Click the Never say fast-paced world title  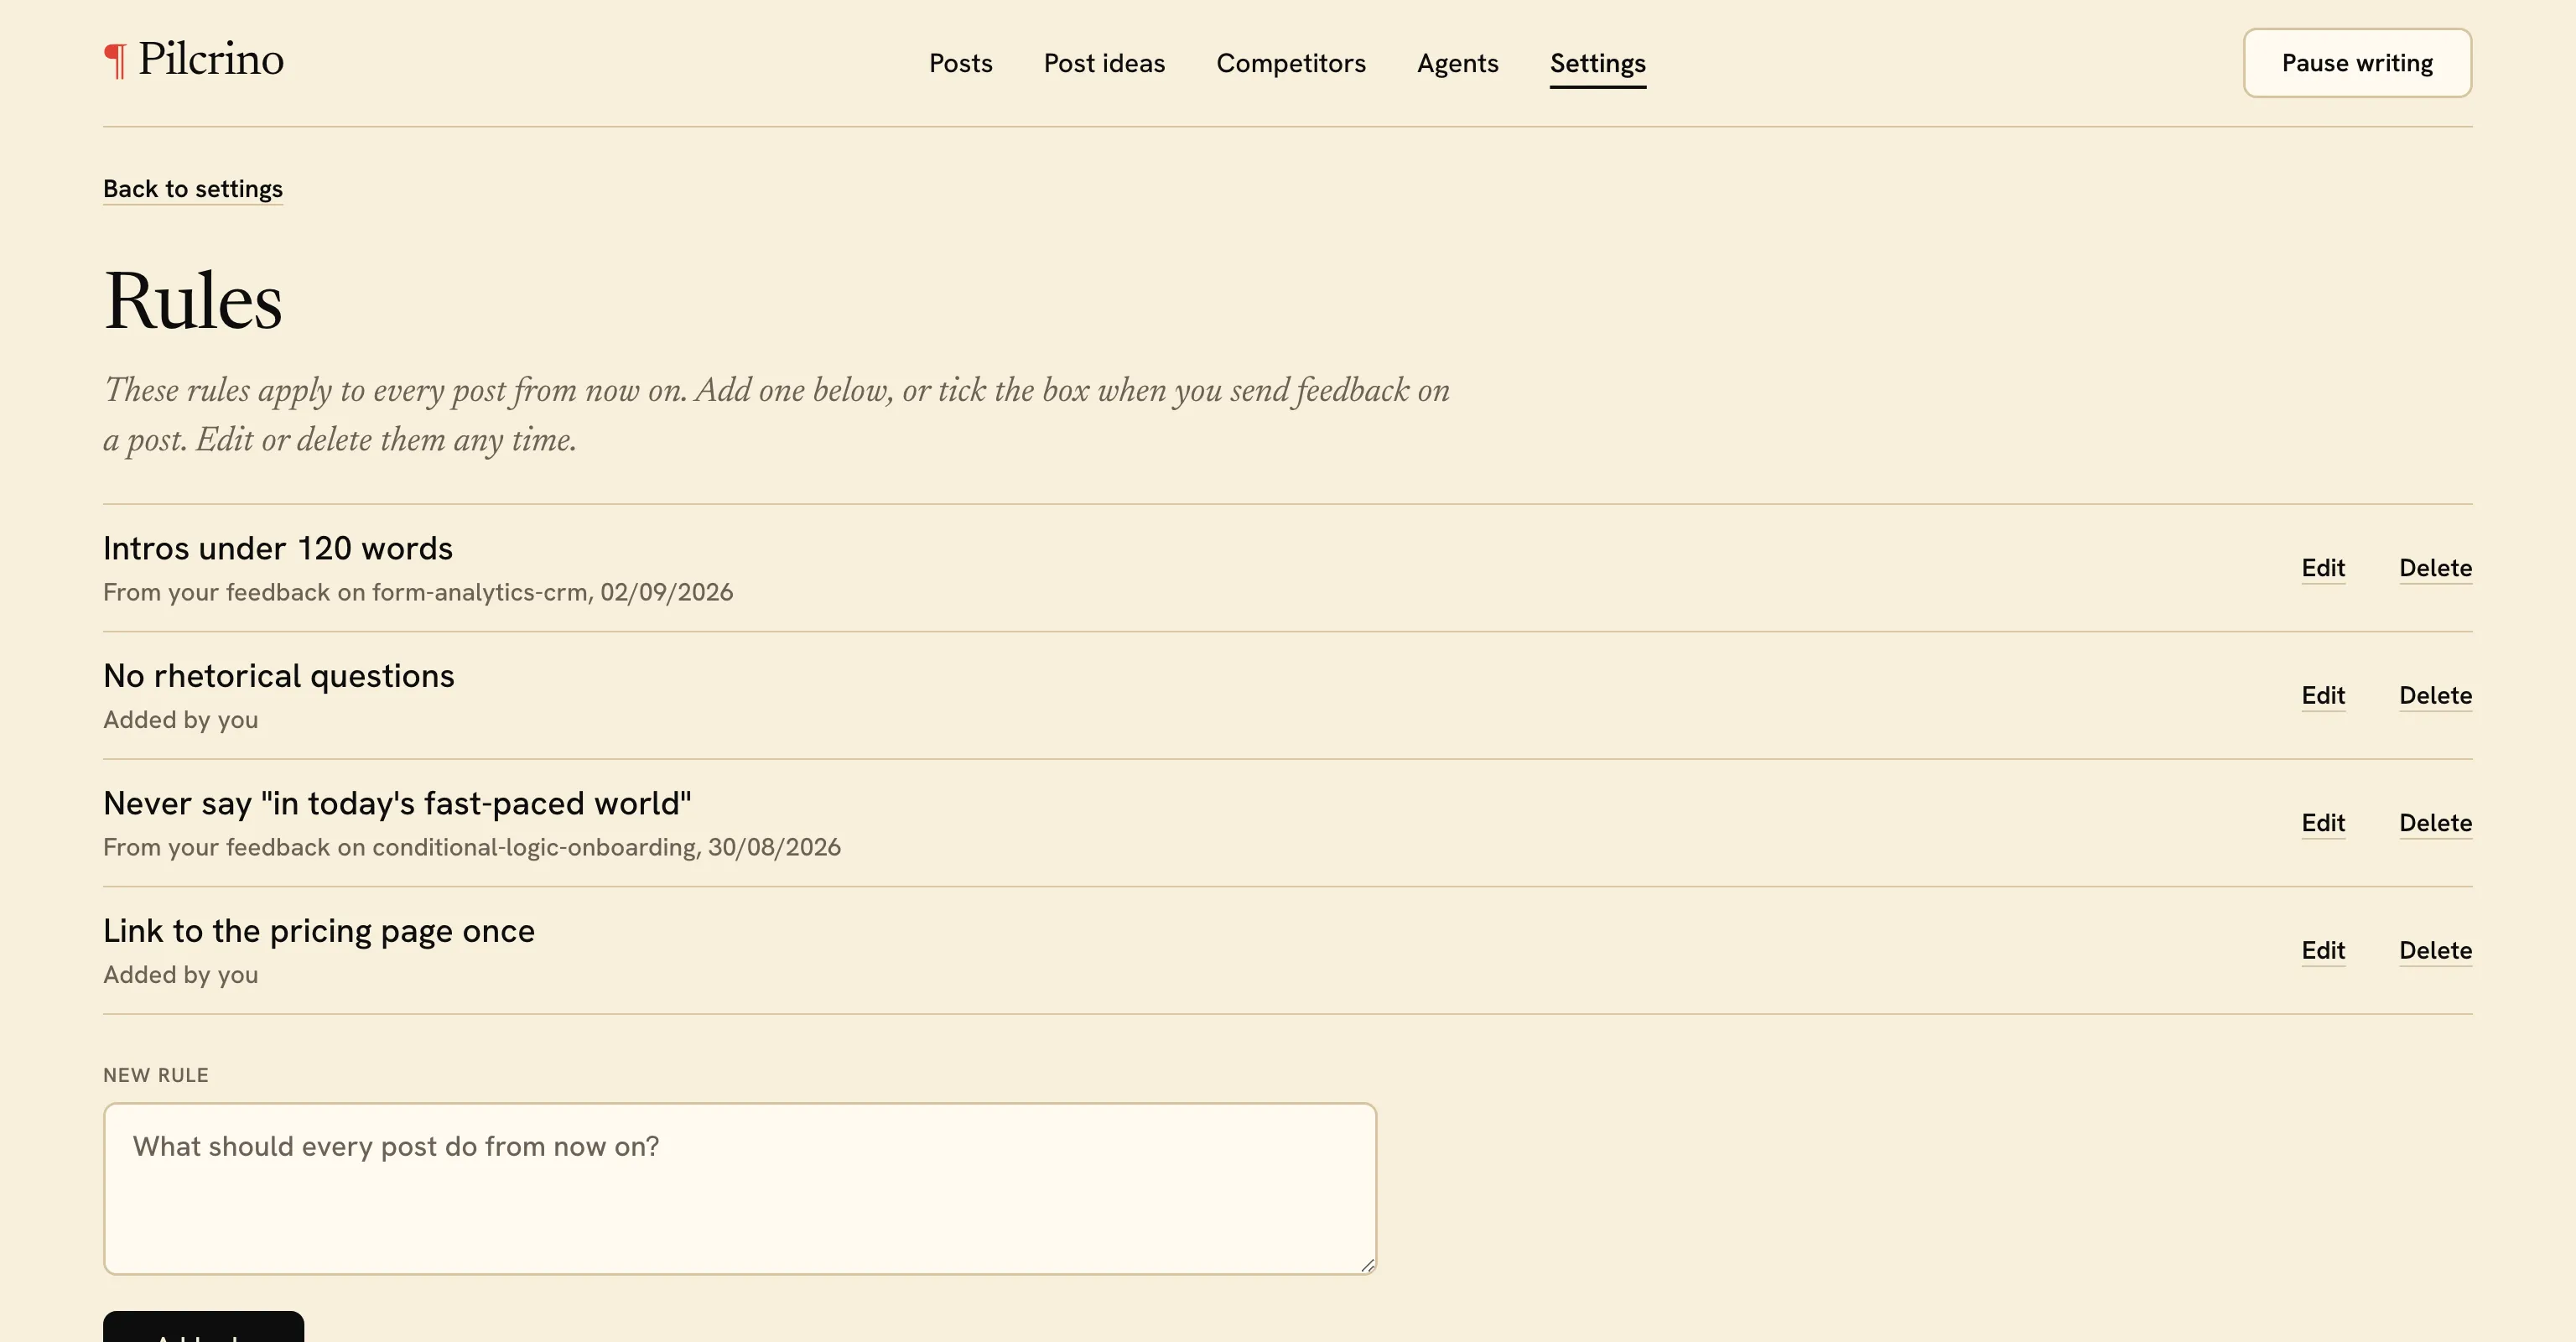[397, 803]
